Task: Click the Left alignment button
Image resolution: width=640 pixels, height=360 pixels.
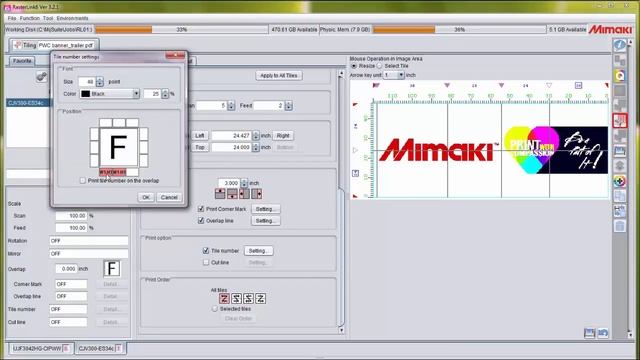Action: (200, 136)
